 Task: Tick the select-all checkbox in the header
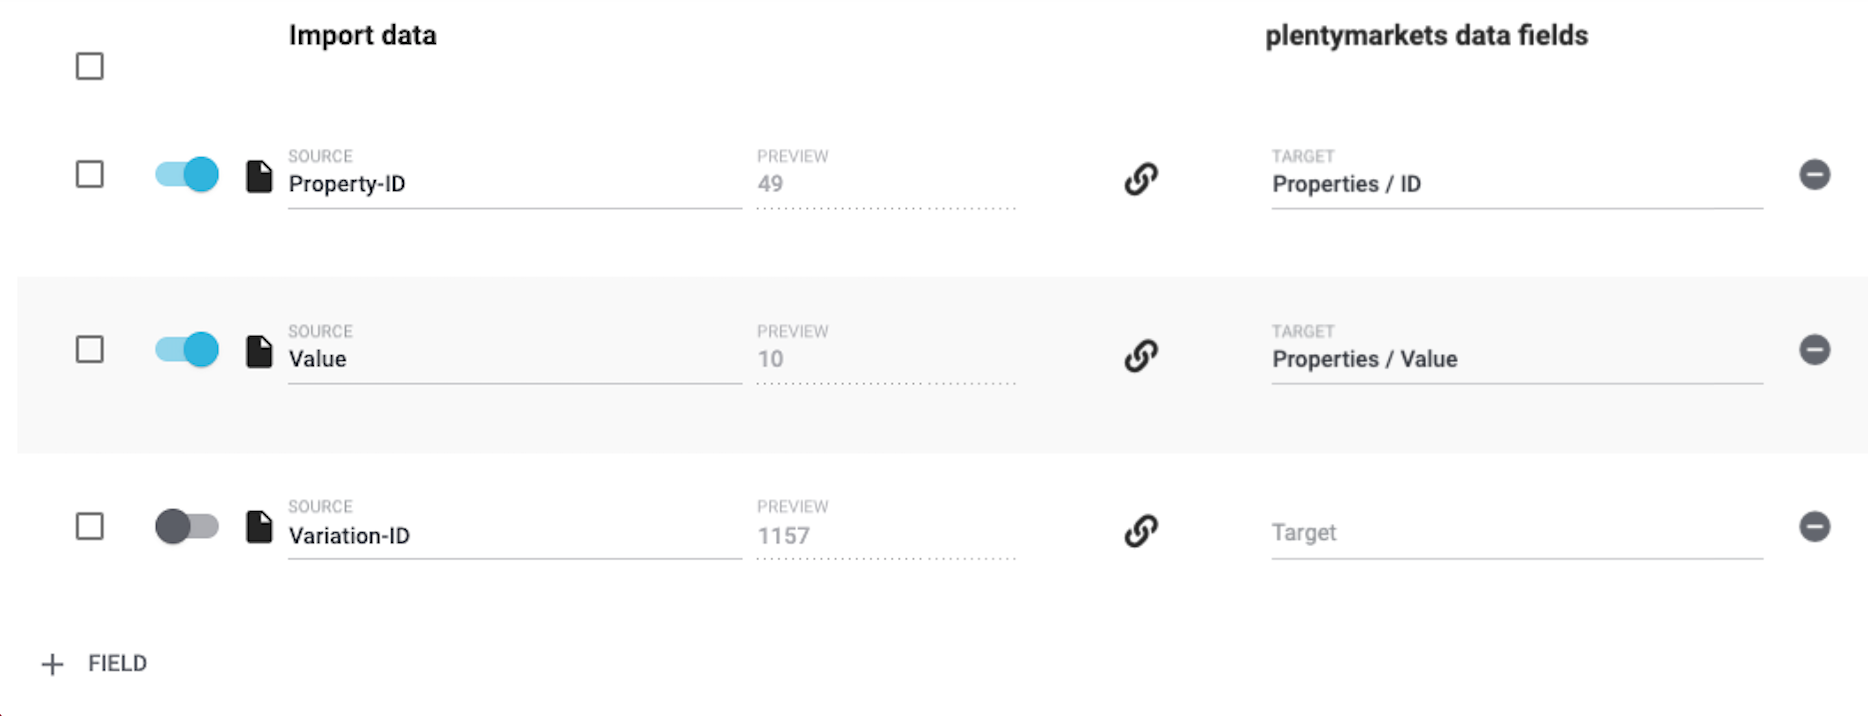90,67
